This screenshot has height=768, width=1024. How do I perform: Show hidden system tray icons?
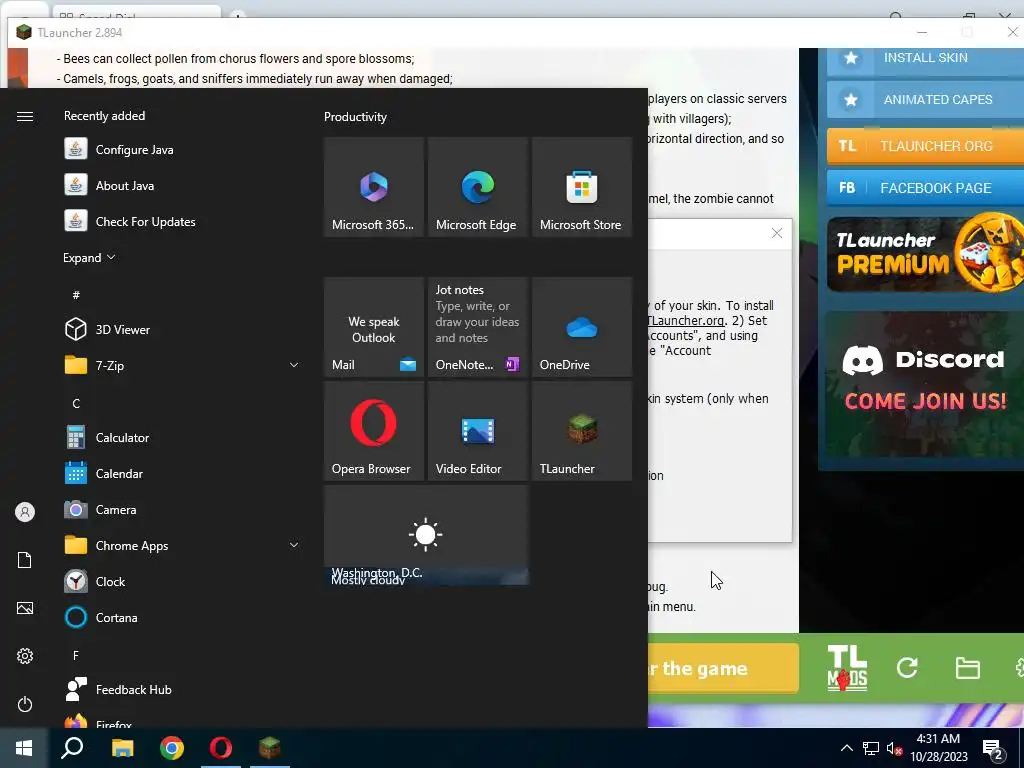click(846, 748)
